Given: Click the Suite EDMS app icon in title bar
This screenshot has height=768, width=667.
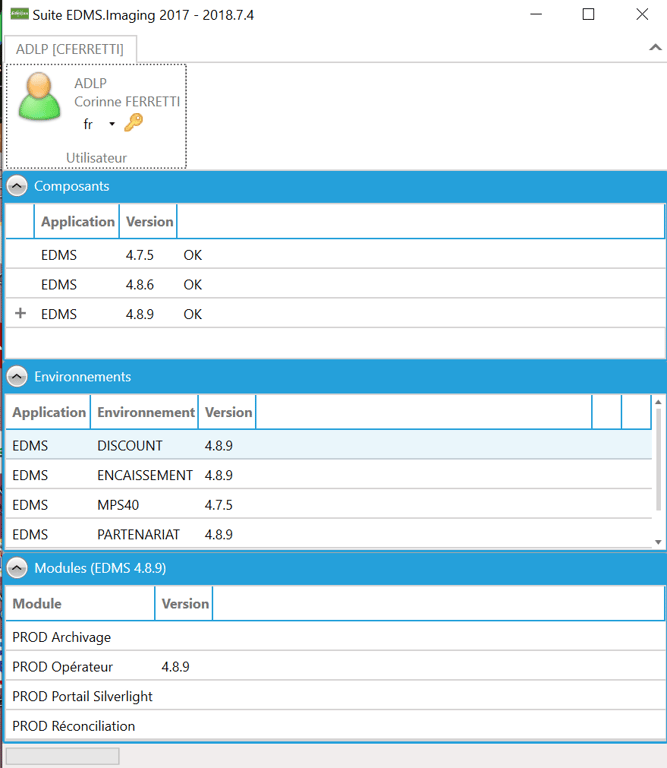Looking at the screenshot, I should [20, 14].
